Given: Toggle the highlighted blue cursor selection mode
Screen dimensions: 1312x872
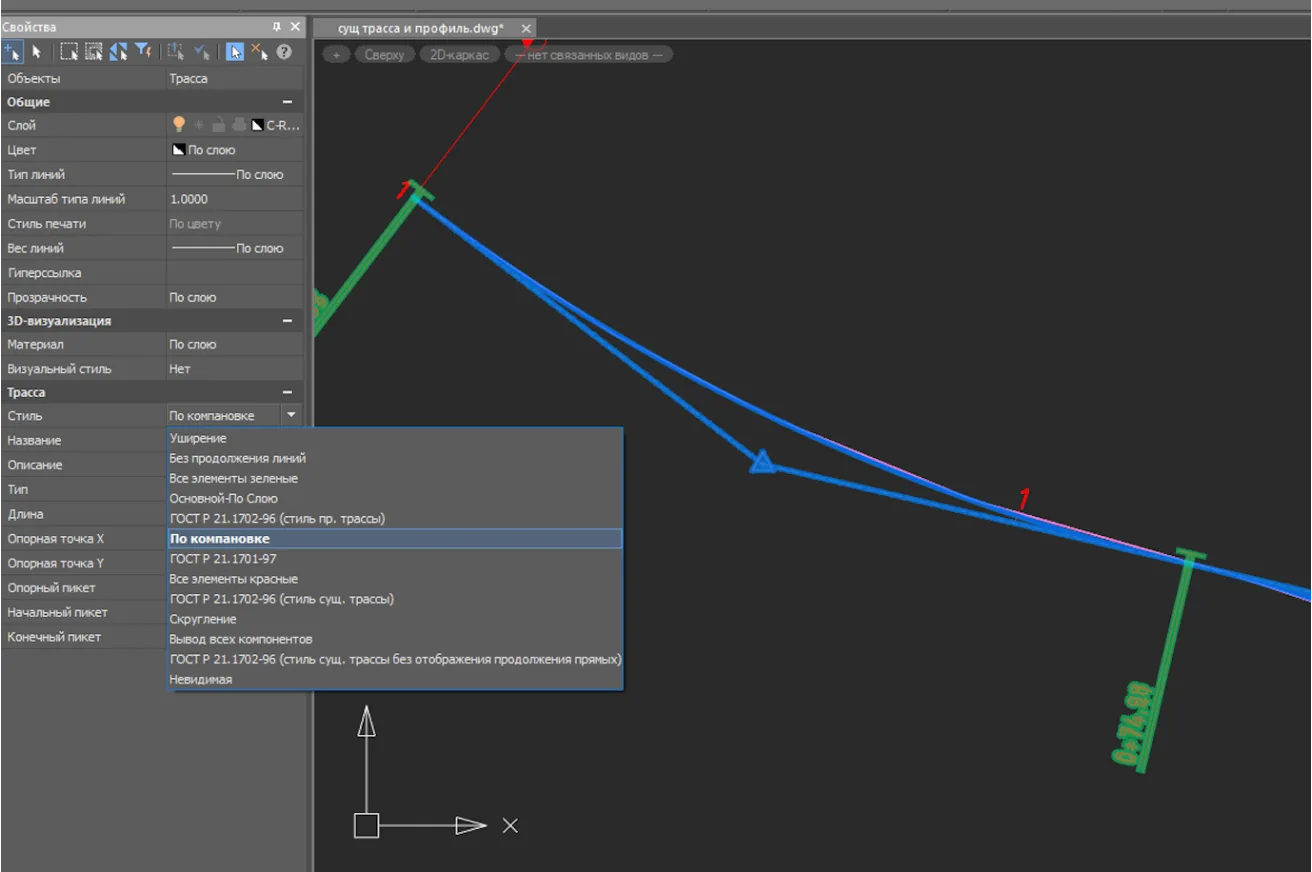Looking at the screenshot, I should click(x=234, y=52).
